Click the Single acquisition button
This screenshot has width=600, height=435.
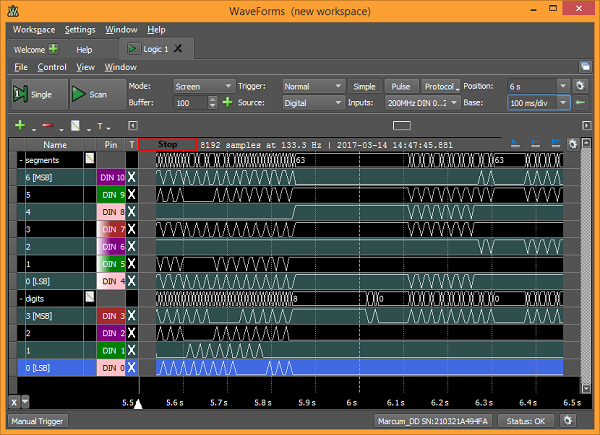tap(39, 94)
